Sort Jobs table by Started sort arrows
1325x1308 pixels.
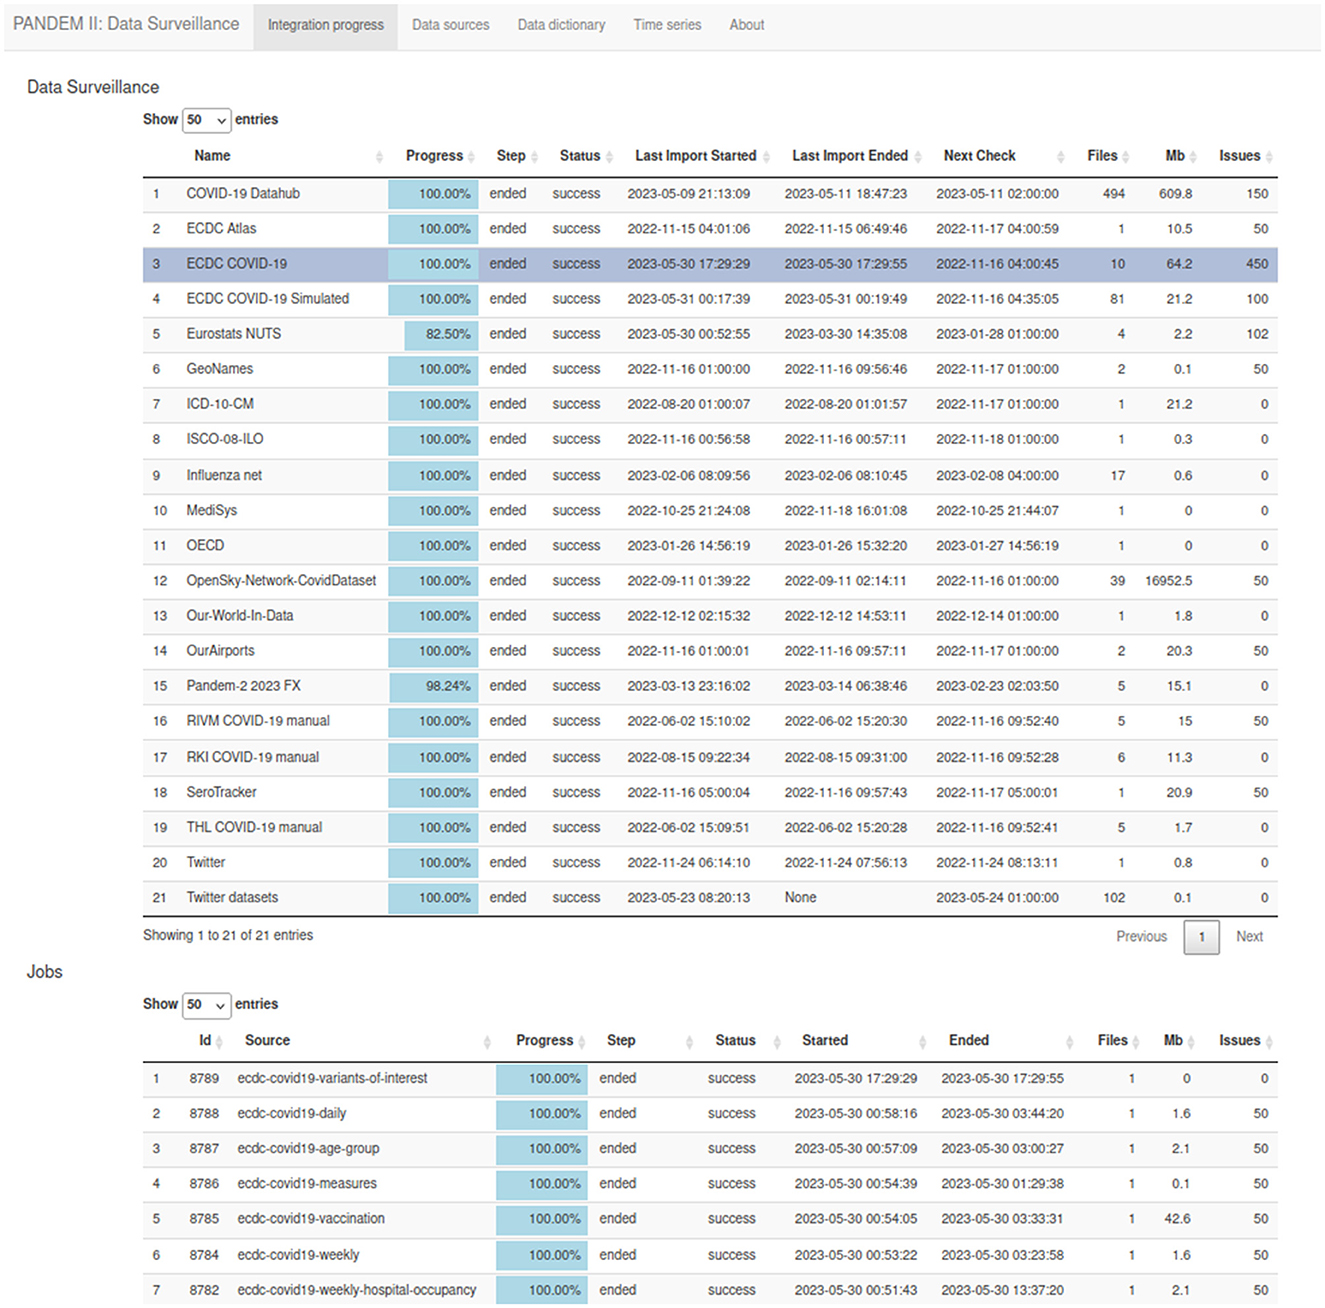[922, 1041]
